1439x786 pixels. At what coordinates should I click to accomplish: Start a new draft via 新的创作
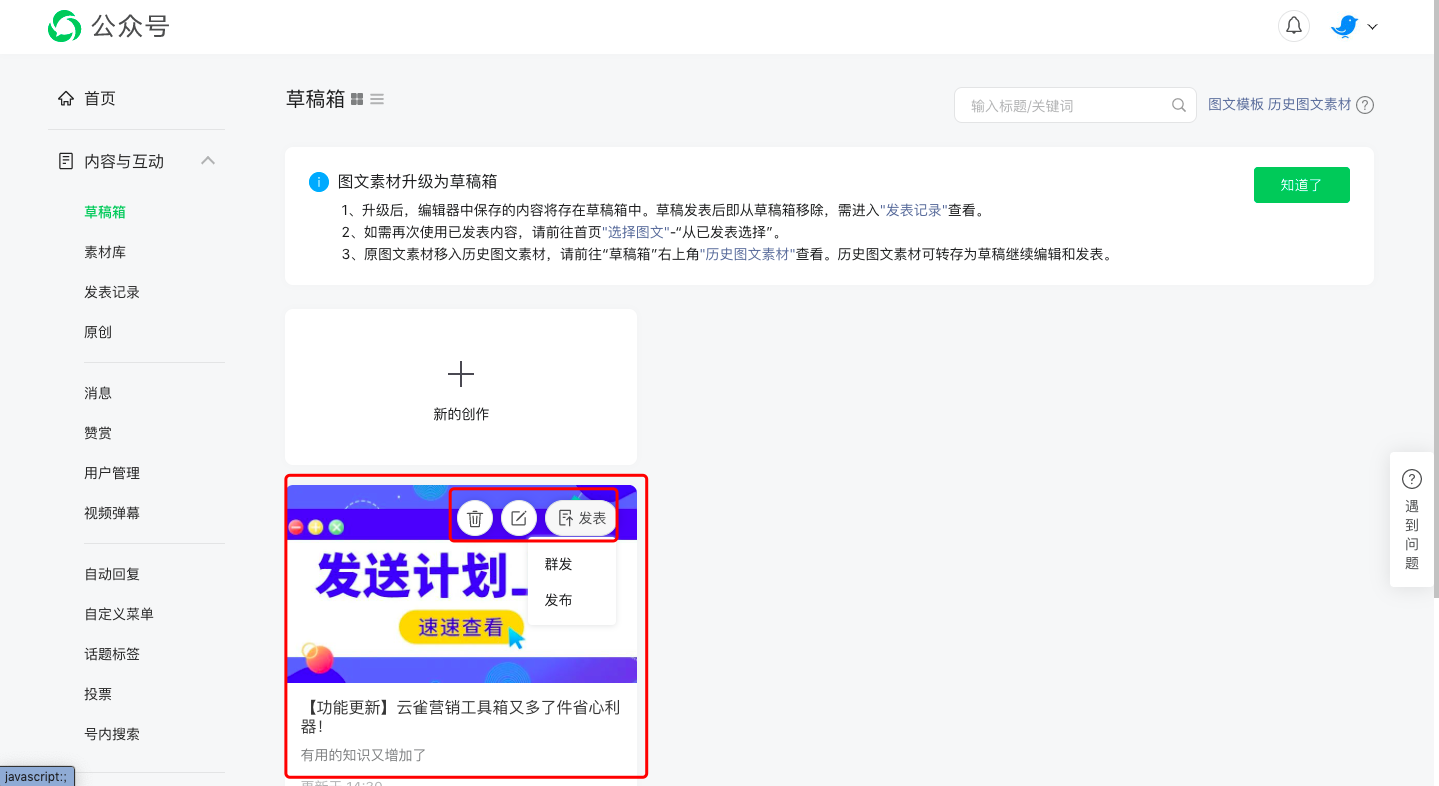pyautogui.click(x=460, y=387)
